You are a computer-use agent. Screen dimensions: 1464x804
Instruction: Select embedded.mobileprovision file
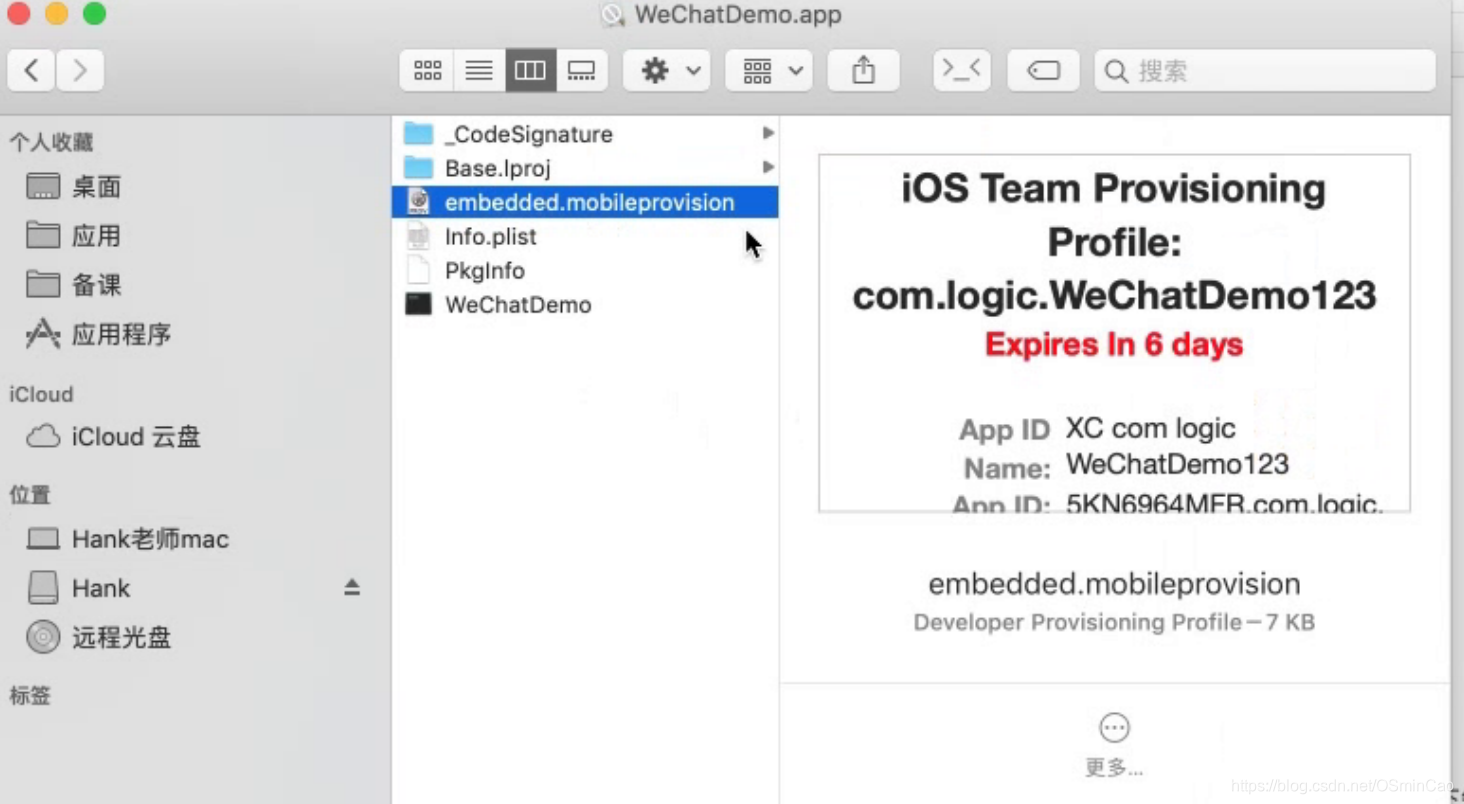click(586, 202)
